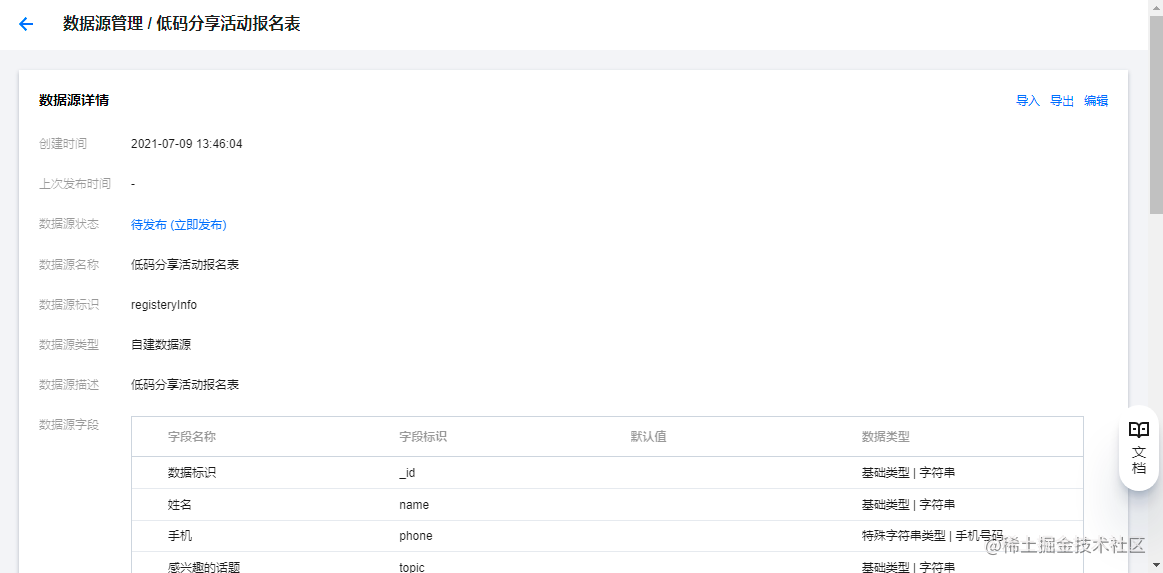Click the 数据源描述 label
The height and width of the screenshot is (573, 1163).
tap(68, 384)
